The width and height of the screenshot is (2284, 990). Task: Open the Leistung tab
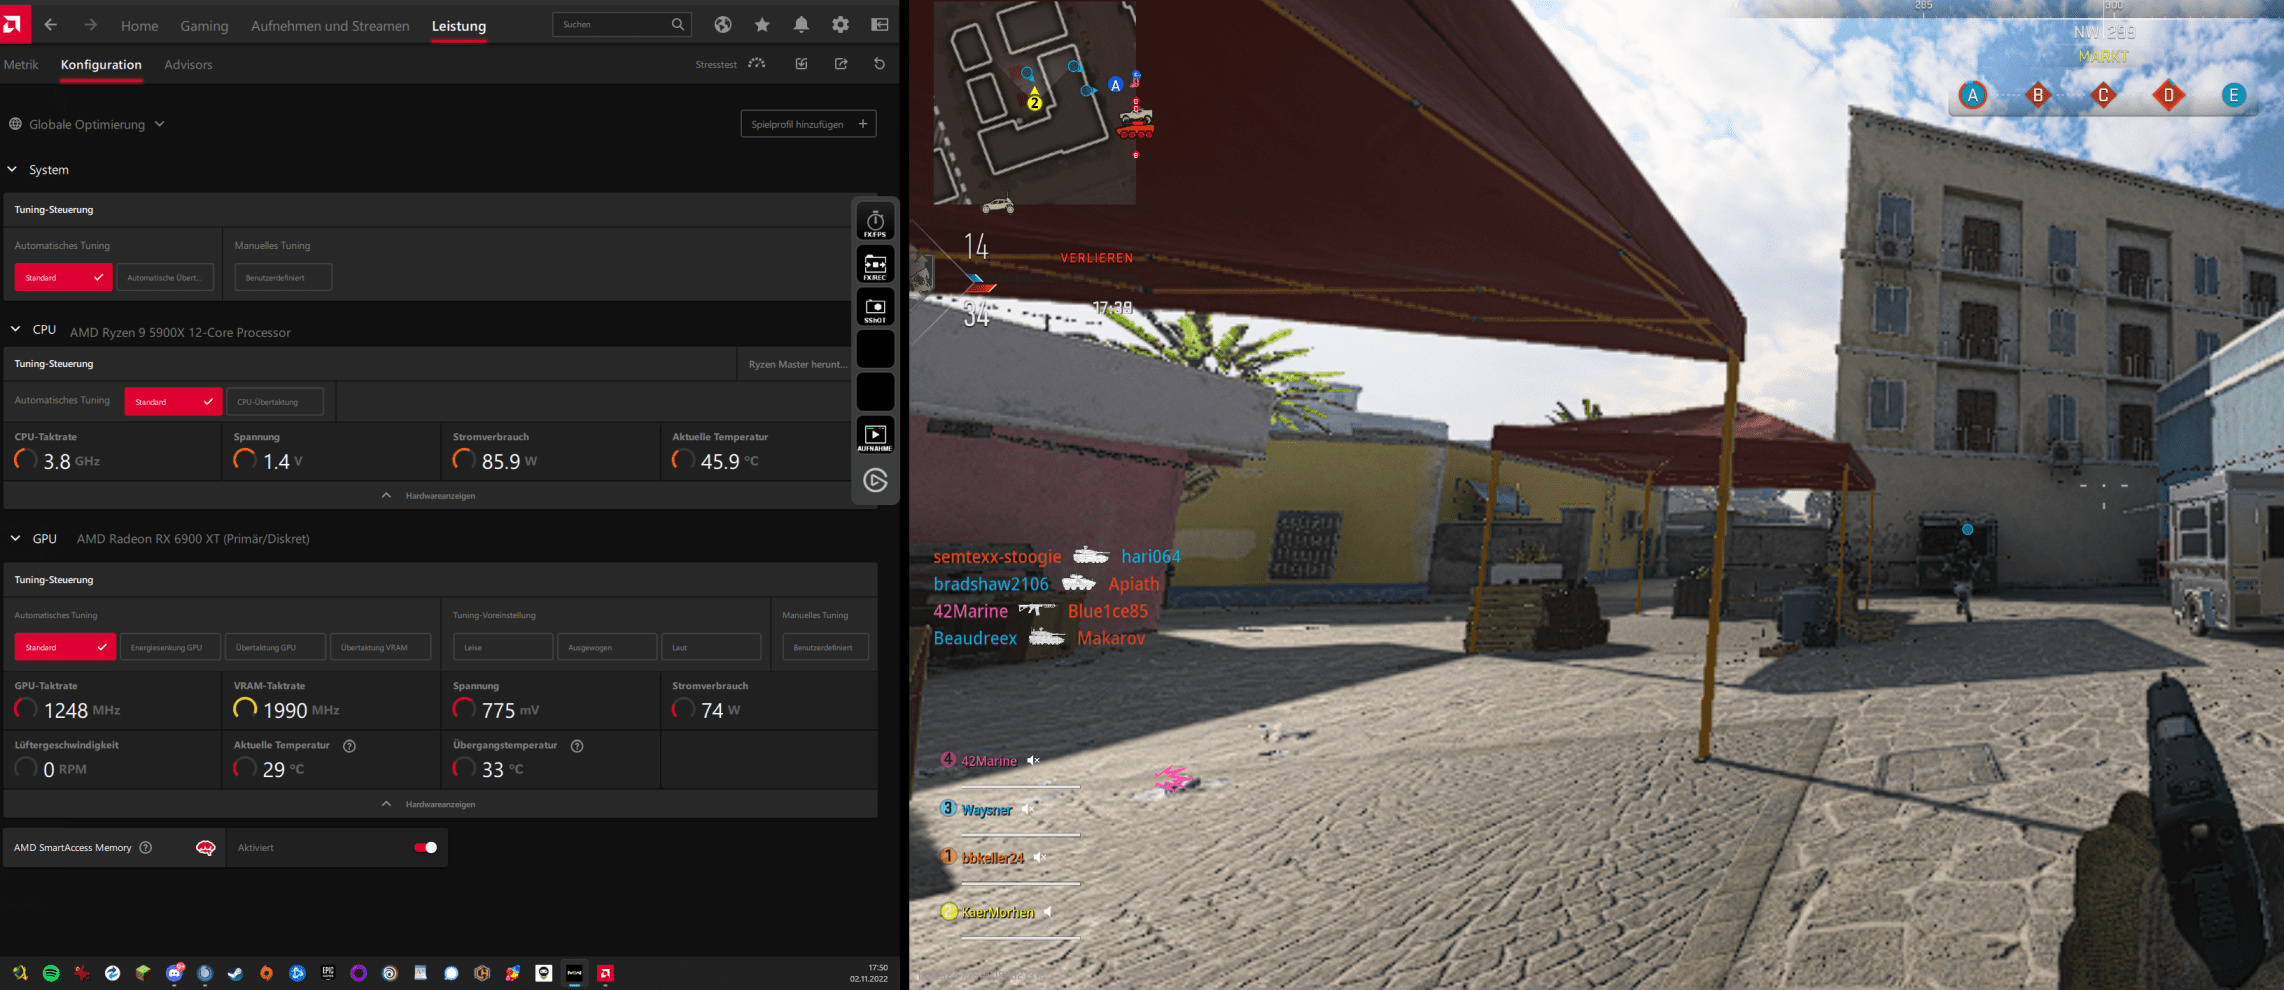tap(459, 26)
